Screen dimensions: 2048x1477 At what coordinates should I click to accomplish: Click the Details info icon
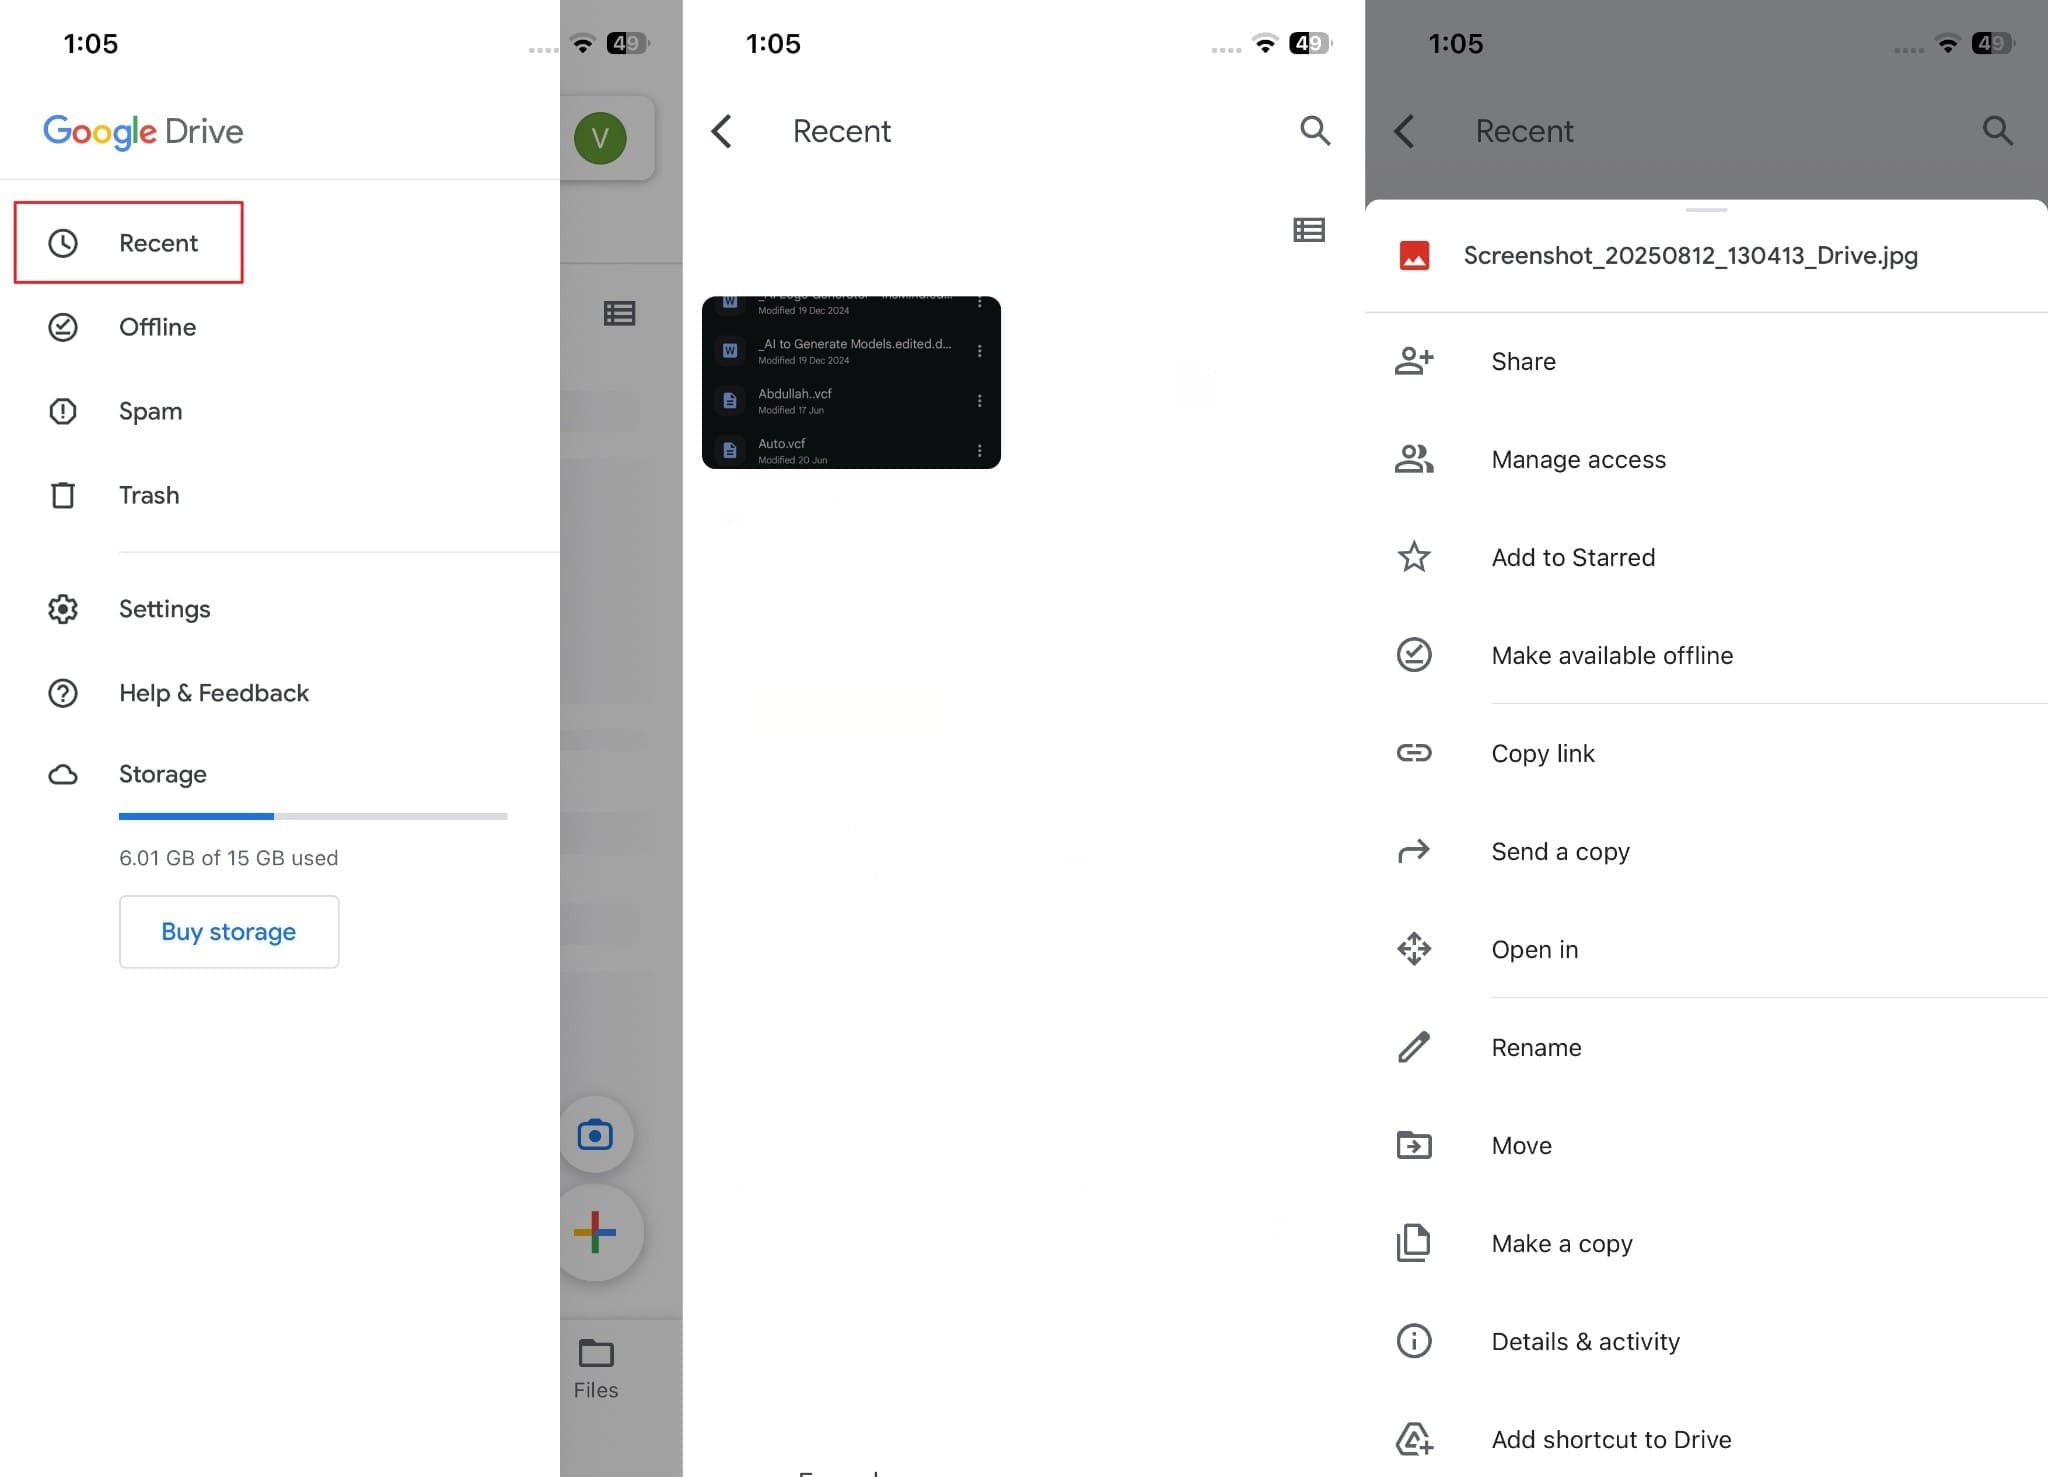(x=1414, y=1341)
